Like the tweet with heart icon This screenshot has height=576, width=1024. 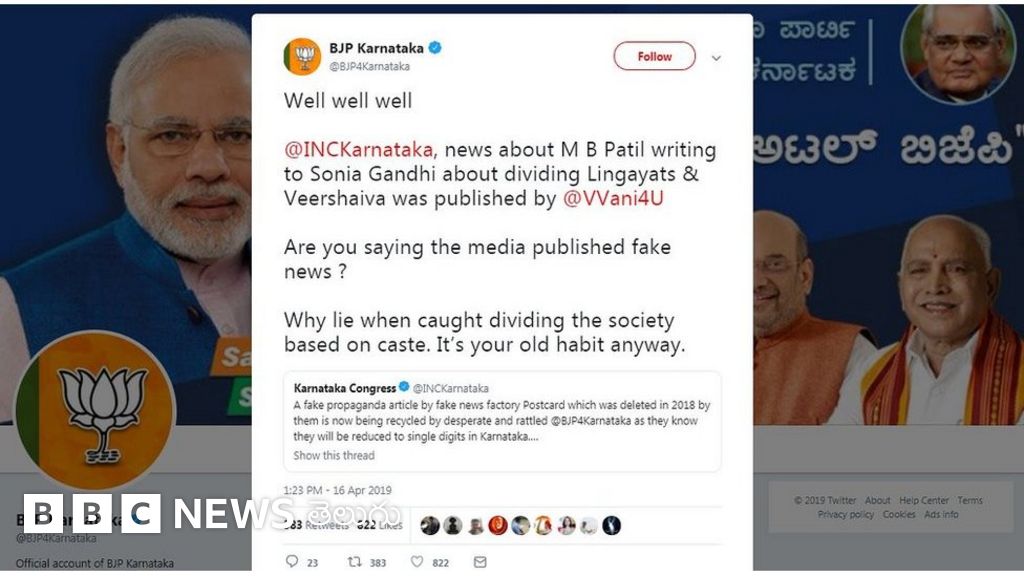point(417,561)
